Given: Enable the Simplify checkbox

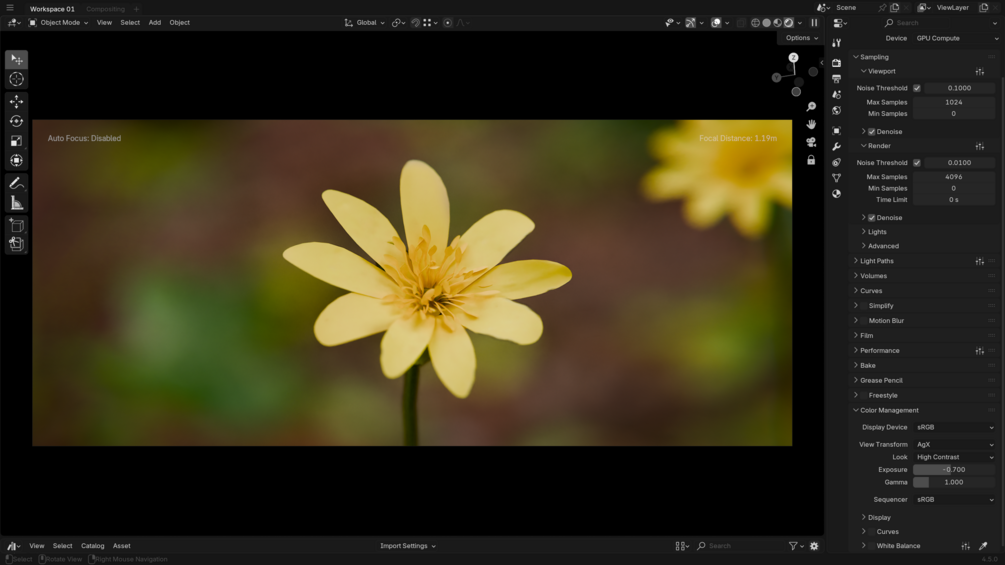Looking at the screenshot, I should click(x=863, y=306).
